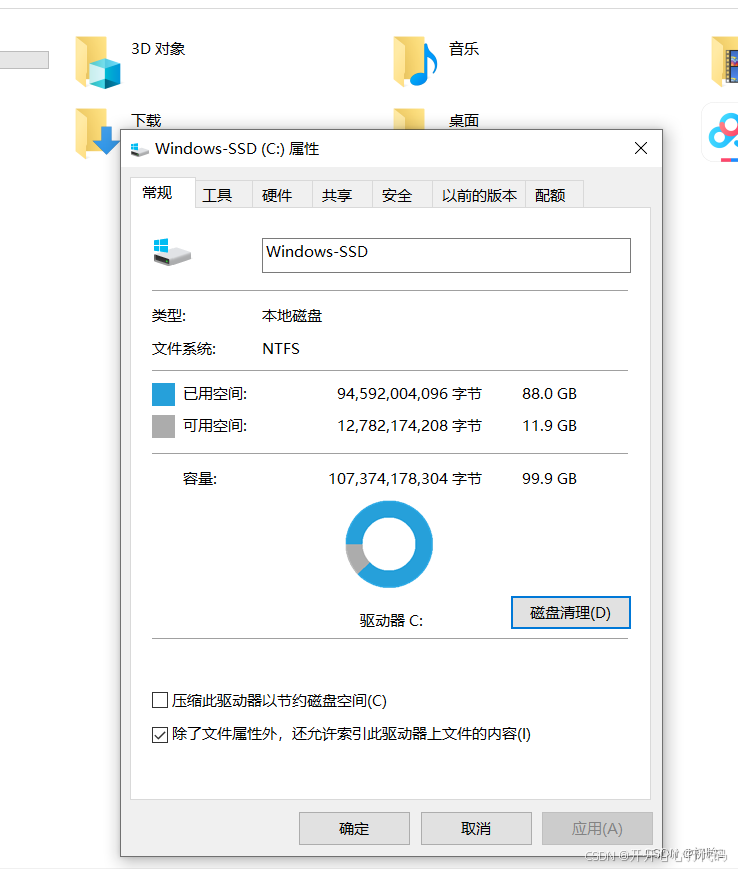This screenshot has width=738, height=869.
Task: Open the 3D 对象 folder icon
Action: coord(98,62)
